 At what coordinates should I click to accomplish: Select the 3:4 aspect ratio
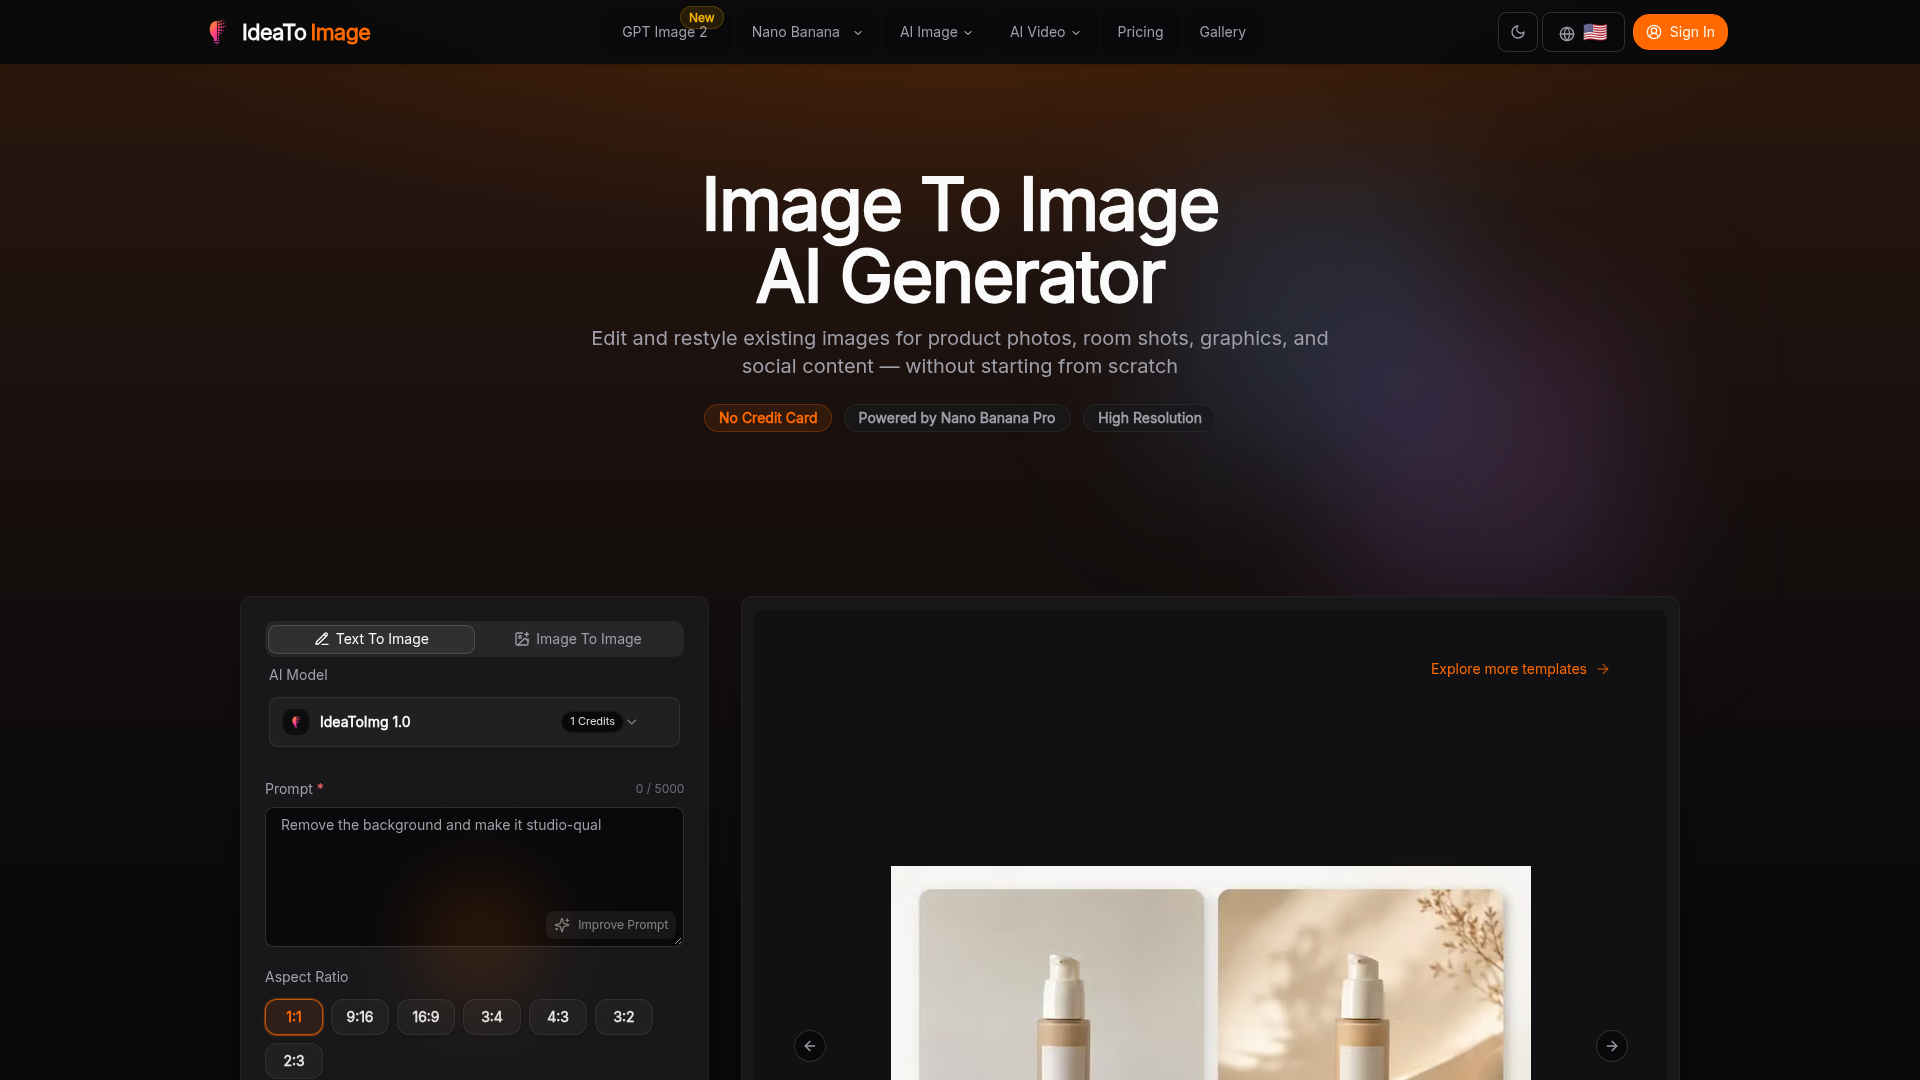pyautogui.click(x=492, y=1017)
